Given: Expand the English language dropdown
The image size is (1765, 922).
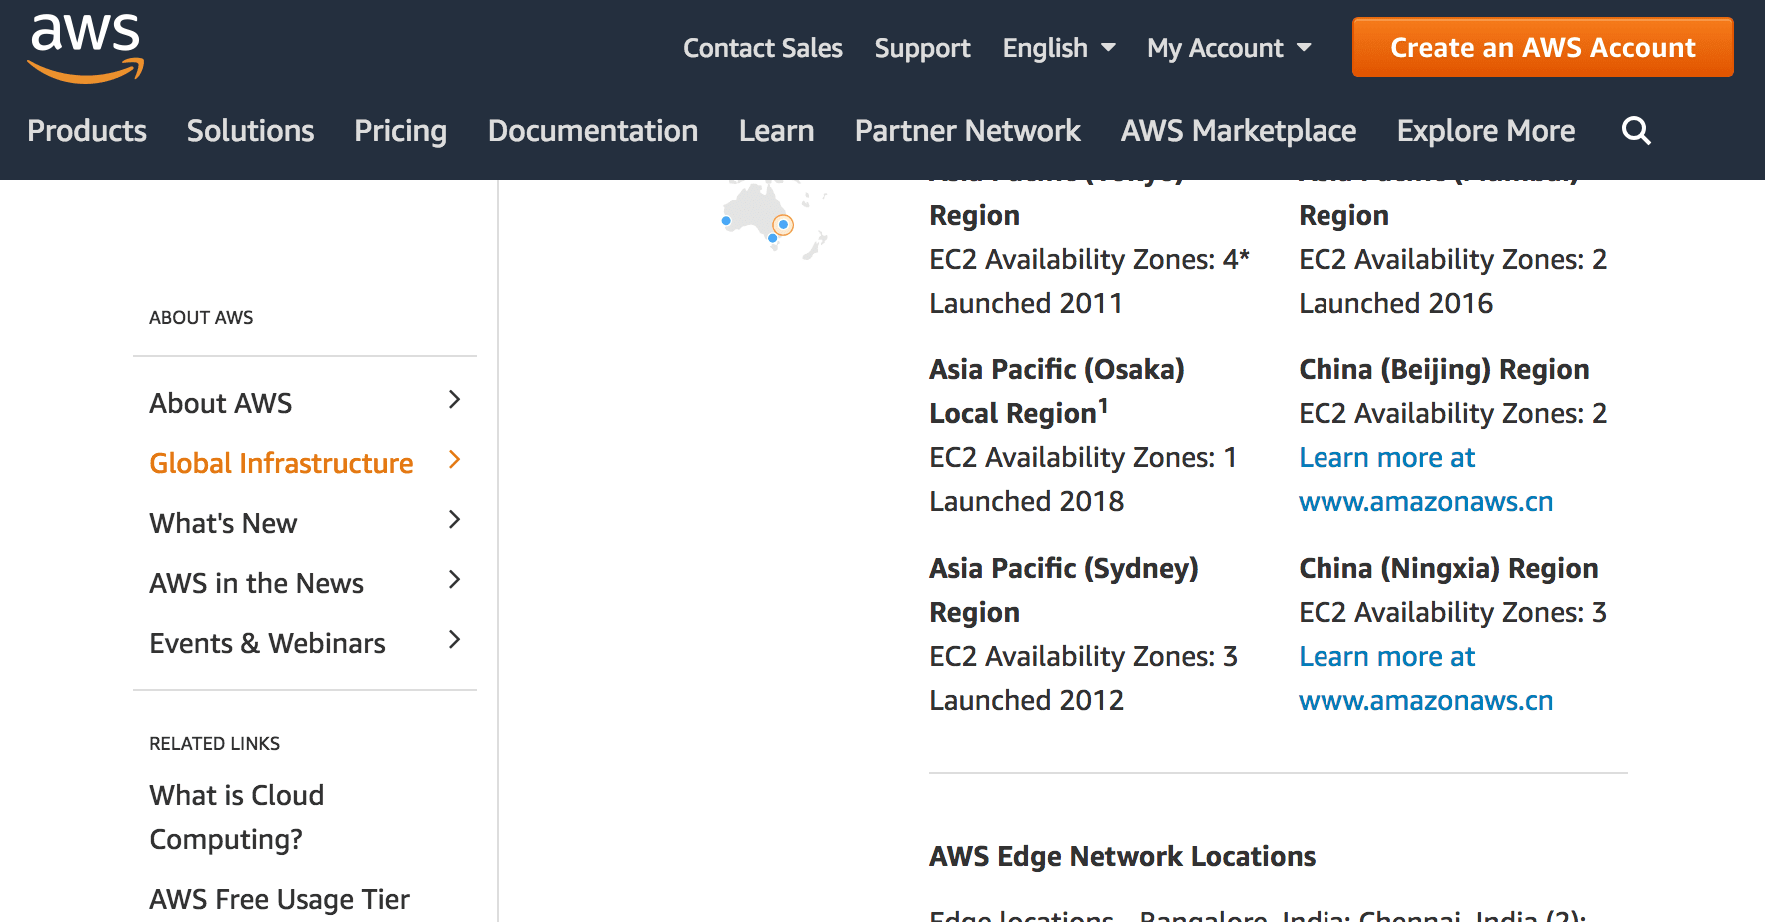Looking at the screenshot, I should click(1059, 48).
